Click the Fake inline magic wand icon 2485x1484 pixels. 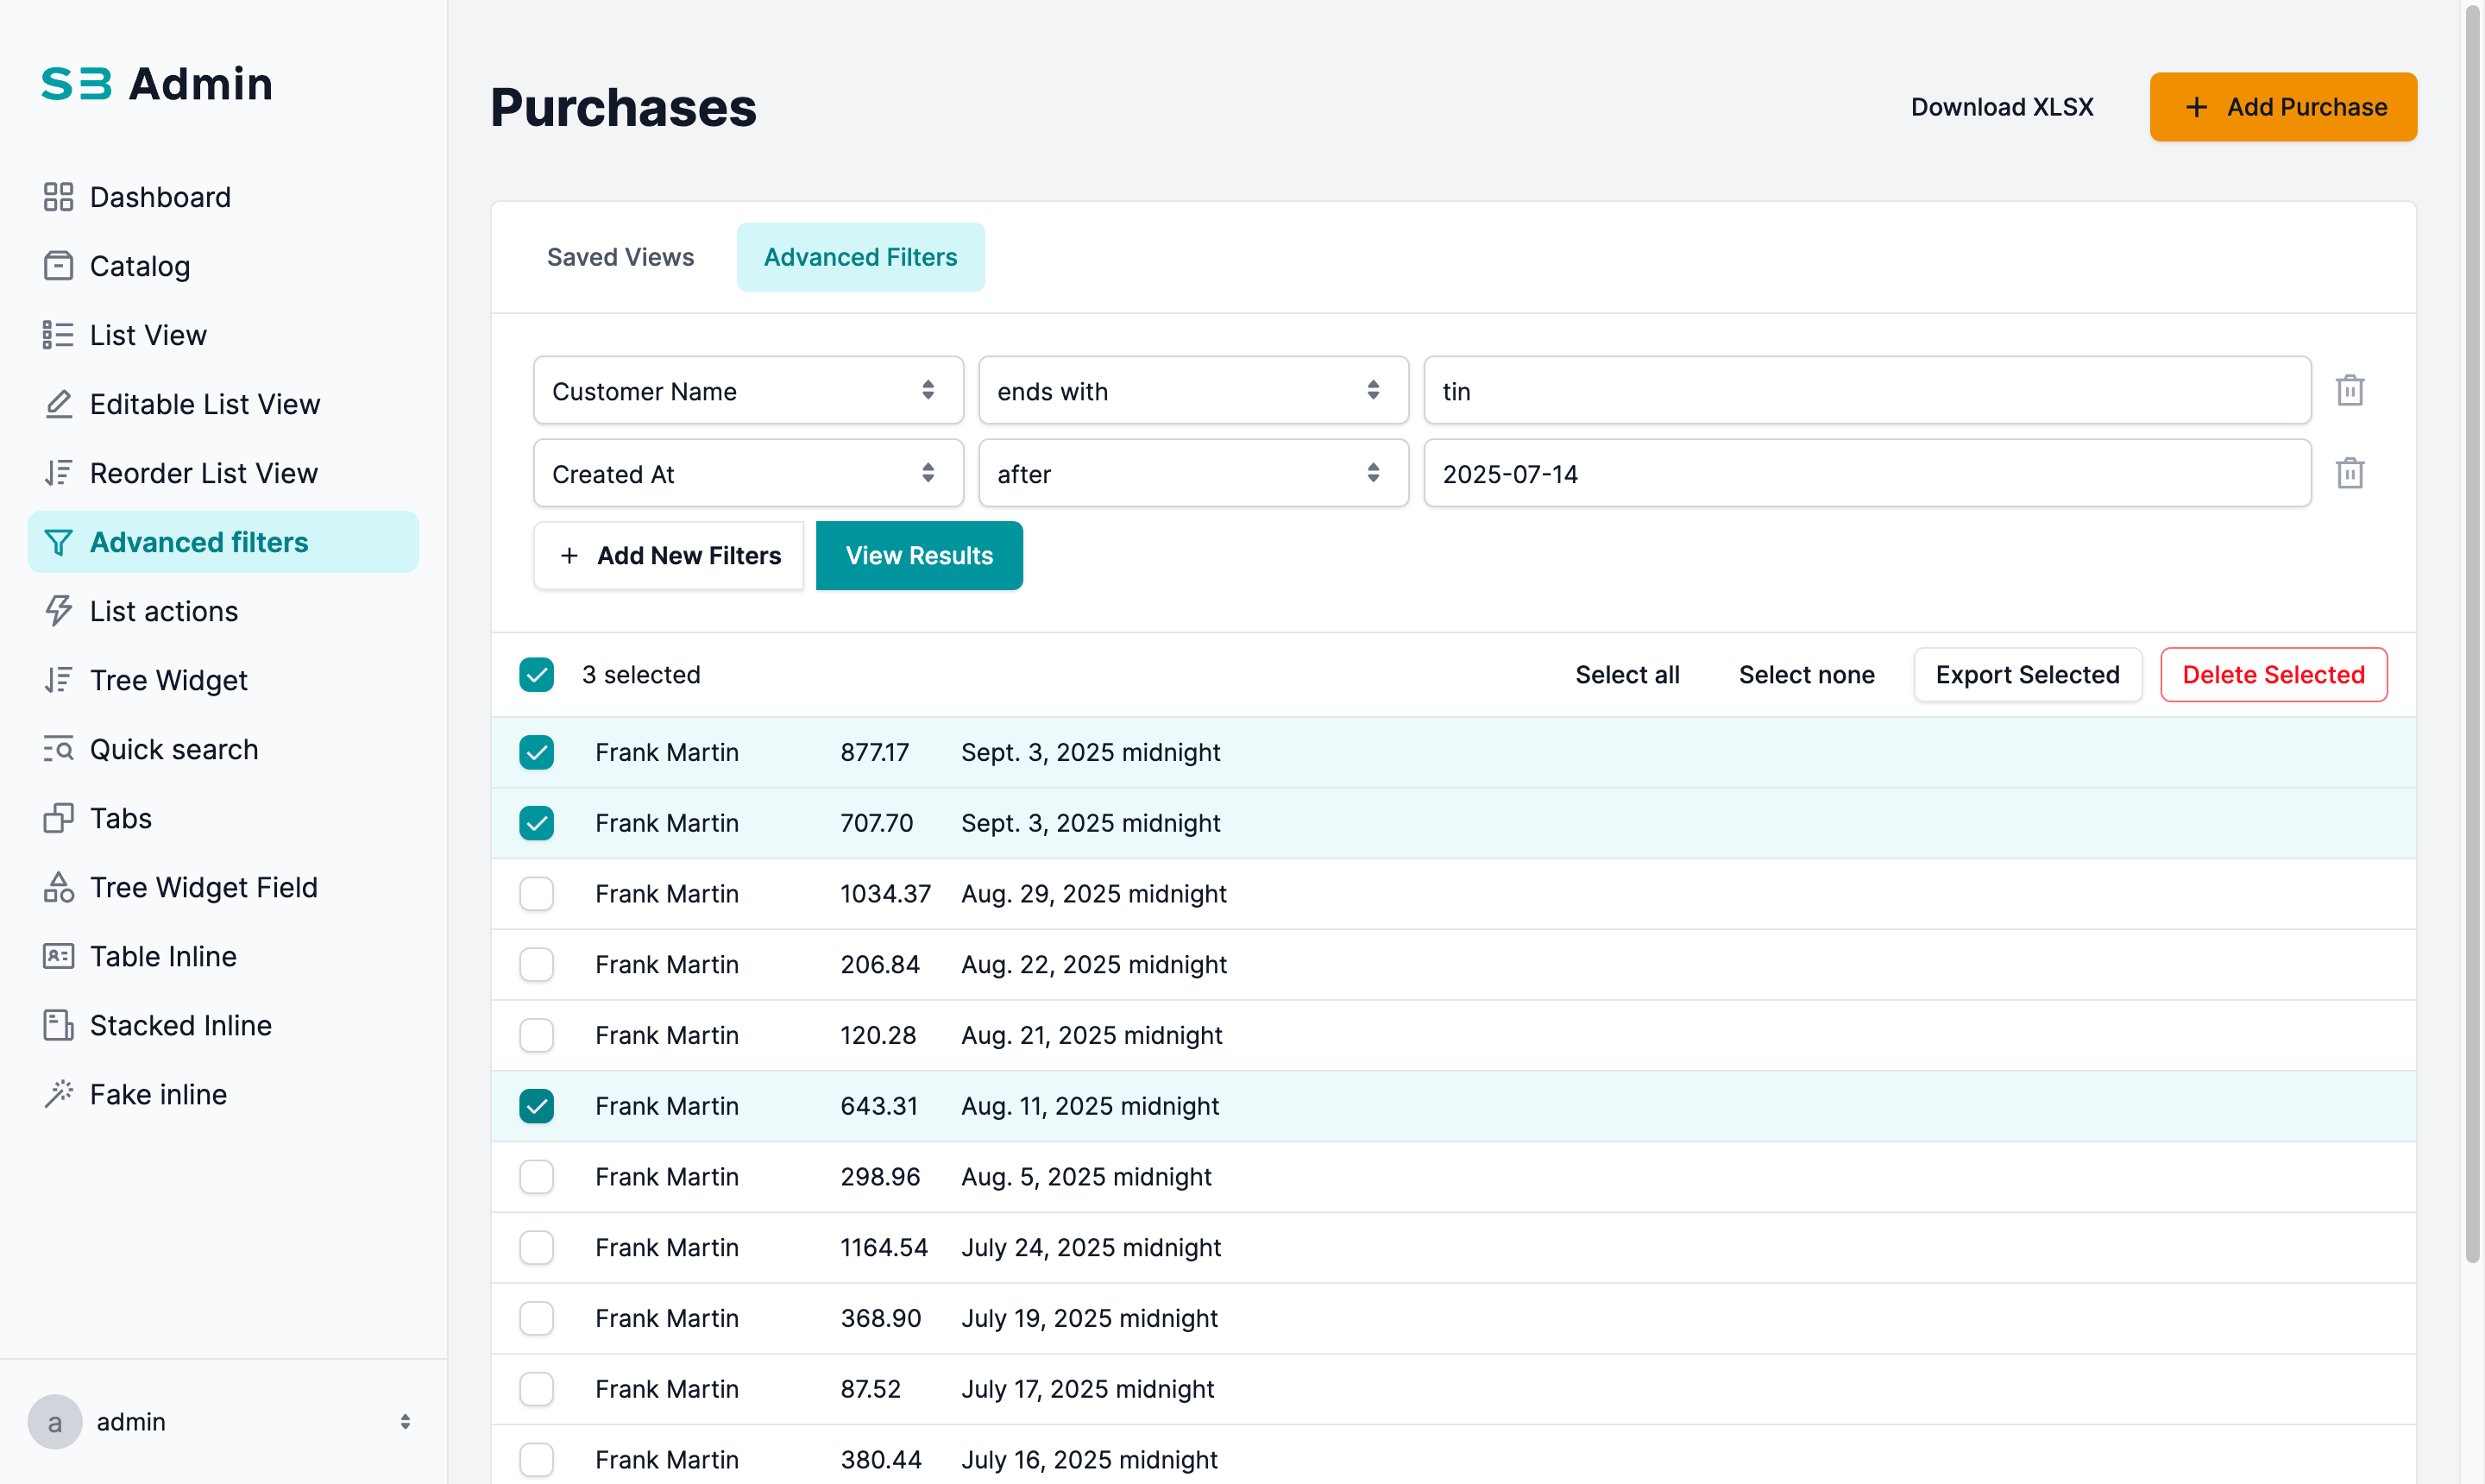click(x=58, y=1094)
